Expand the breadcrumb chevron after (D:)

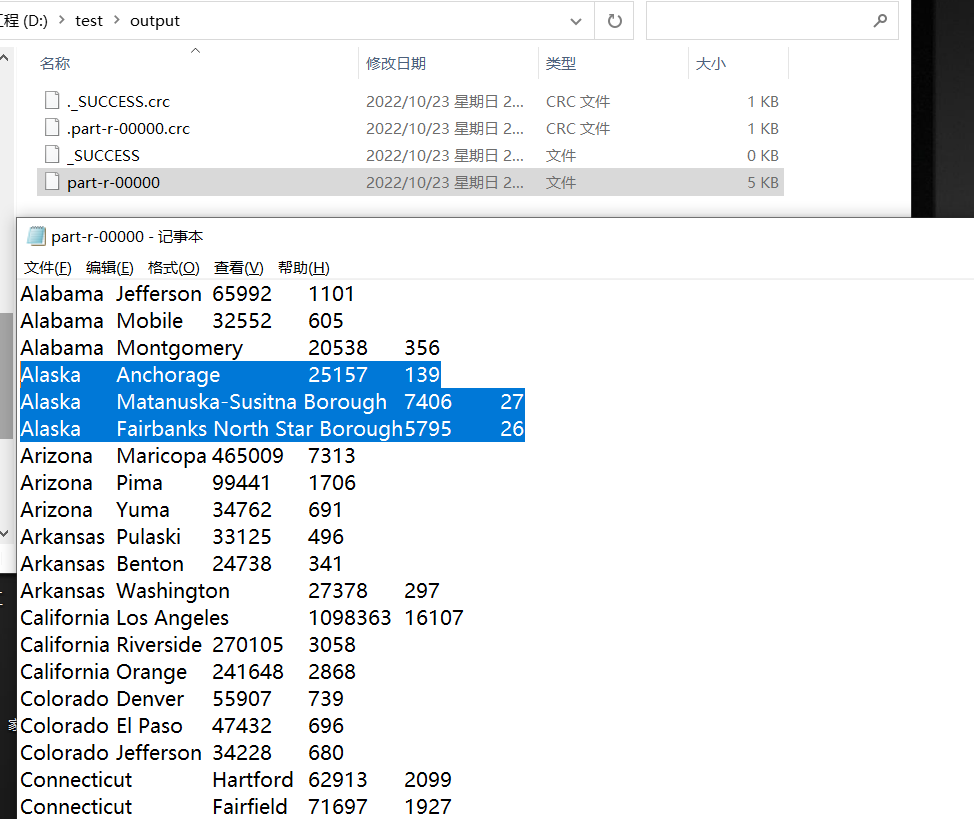[61, 21]
